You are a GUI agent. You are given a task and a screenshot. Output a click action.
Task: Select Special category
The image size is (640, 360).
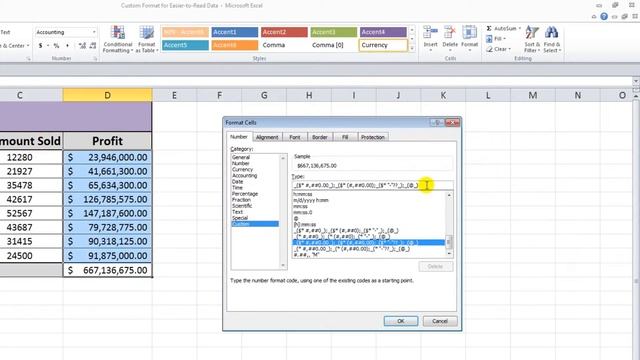pyautogui.click(x=240, y=218)
